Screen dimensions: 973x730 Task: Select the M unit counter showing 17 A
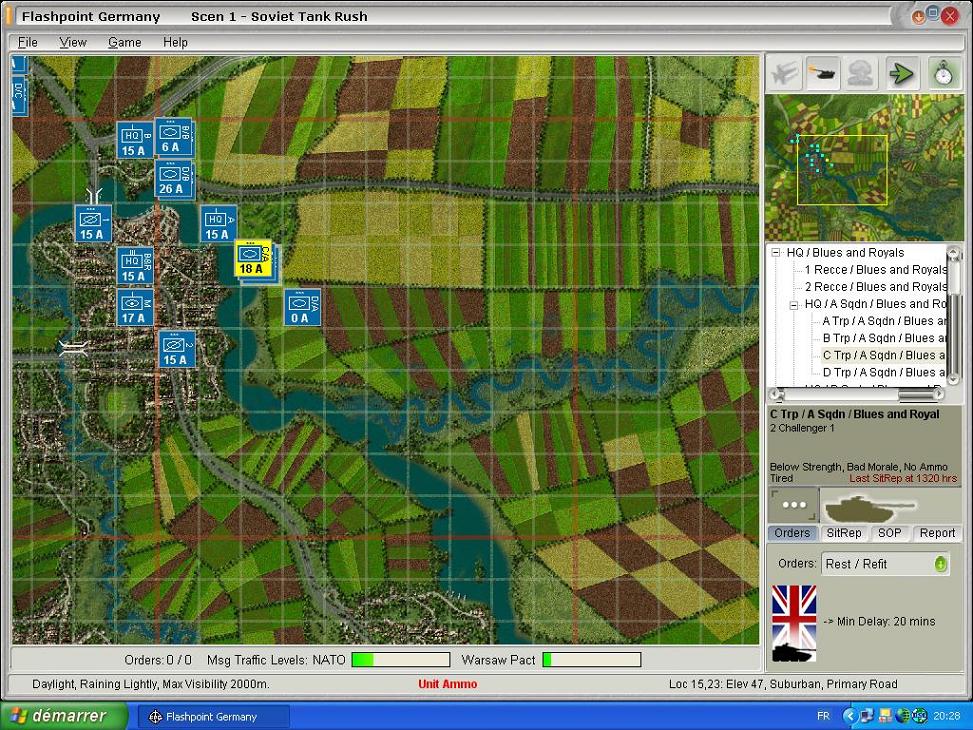tap(135, 308)
